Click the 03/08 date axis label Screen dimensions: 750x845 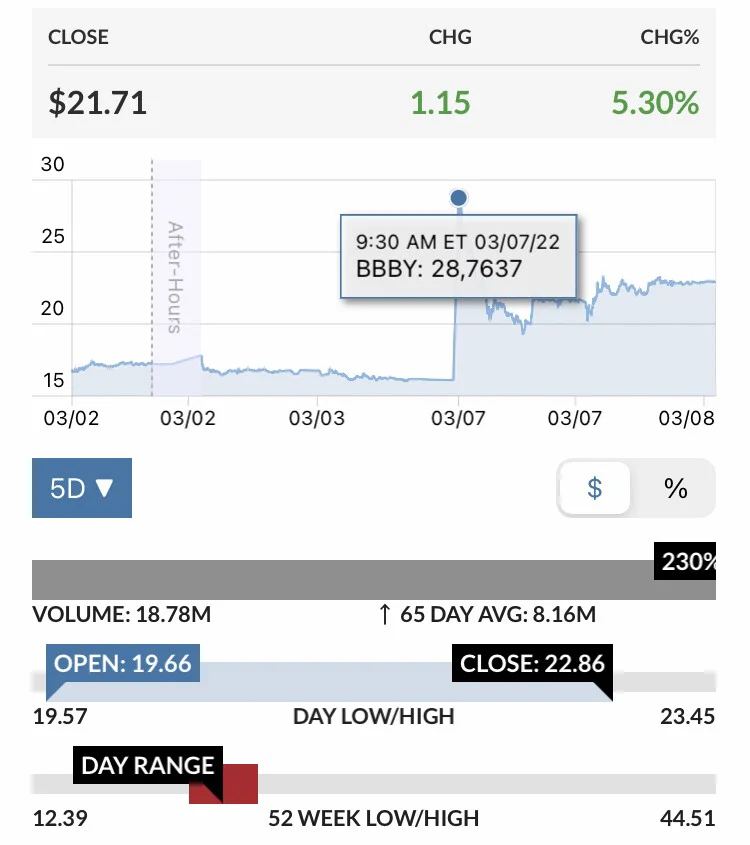[x=686, y=418]
